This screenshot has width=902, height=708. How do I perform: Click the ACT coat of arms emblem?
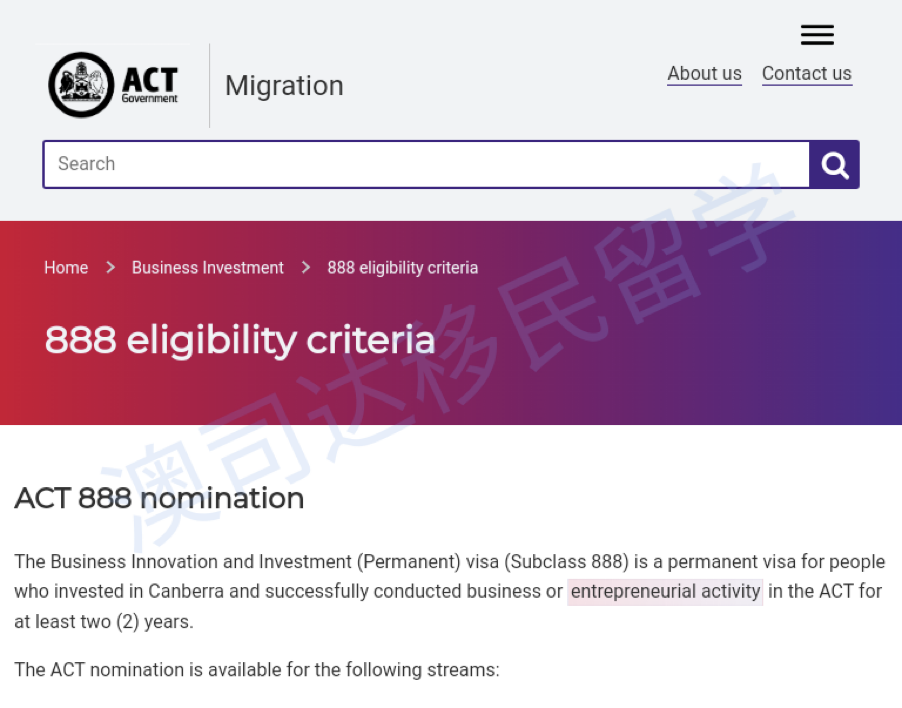point(80,85)
